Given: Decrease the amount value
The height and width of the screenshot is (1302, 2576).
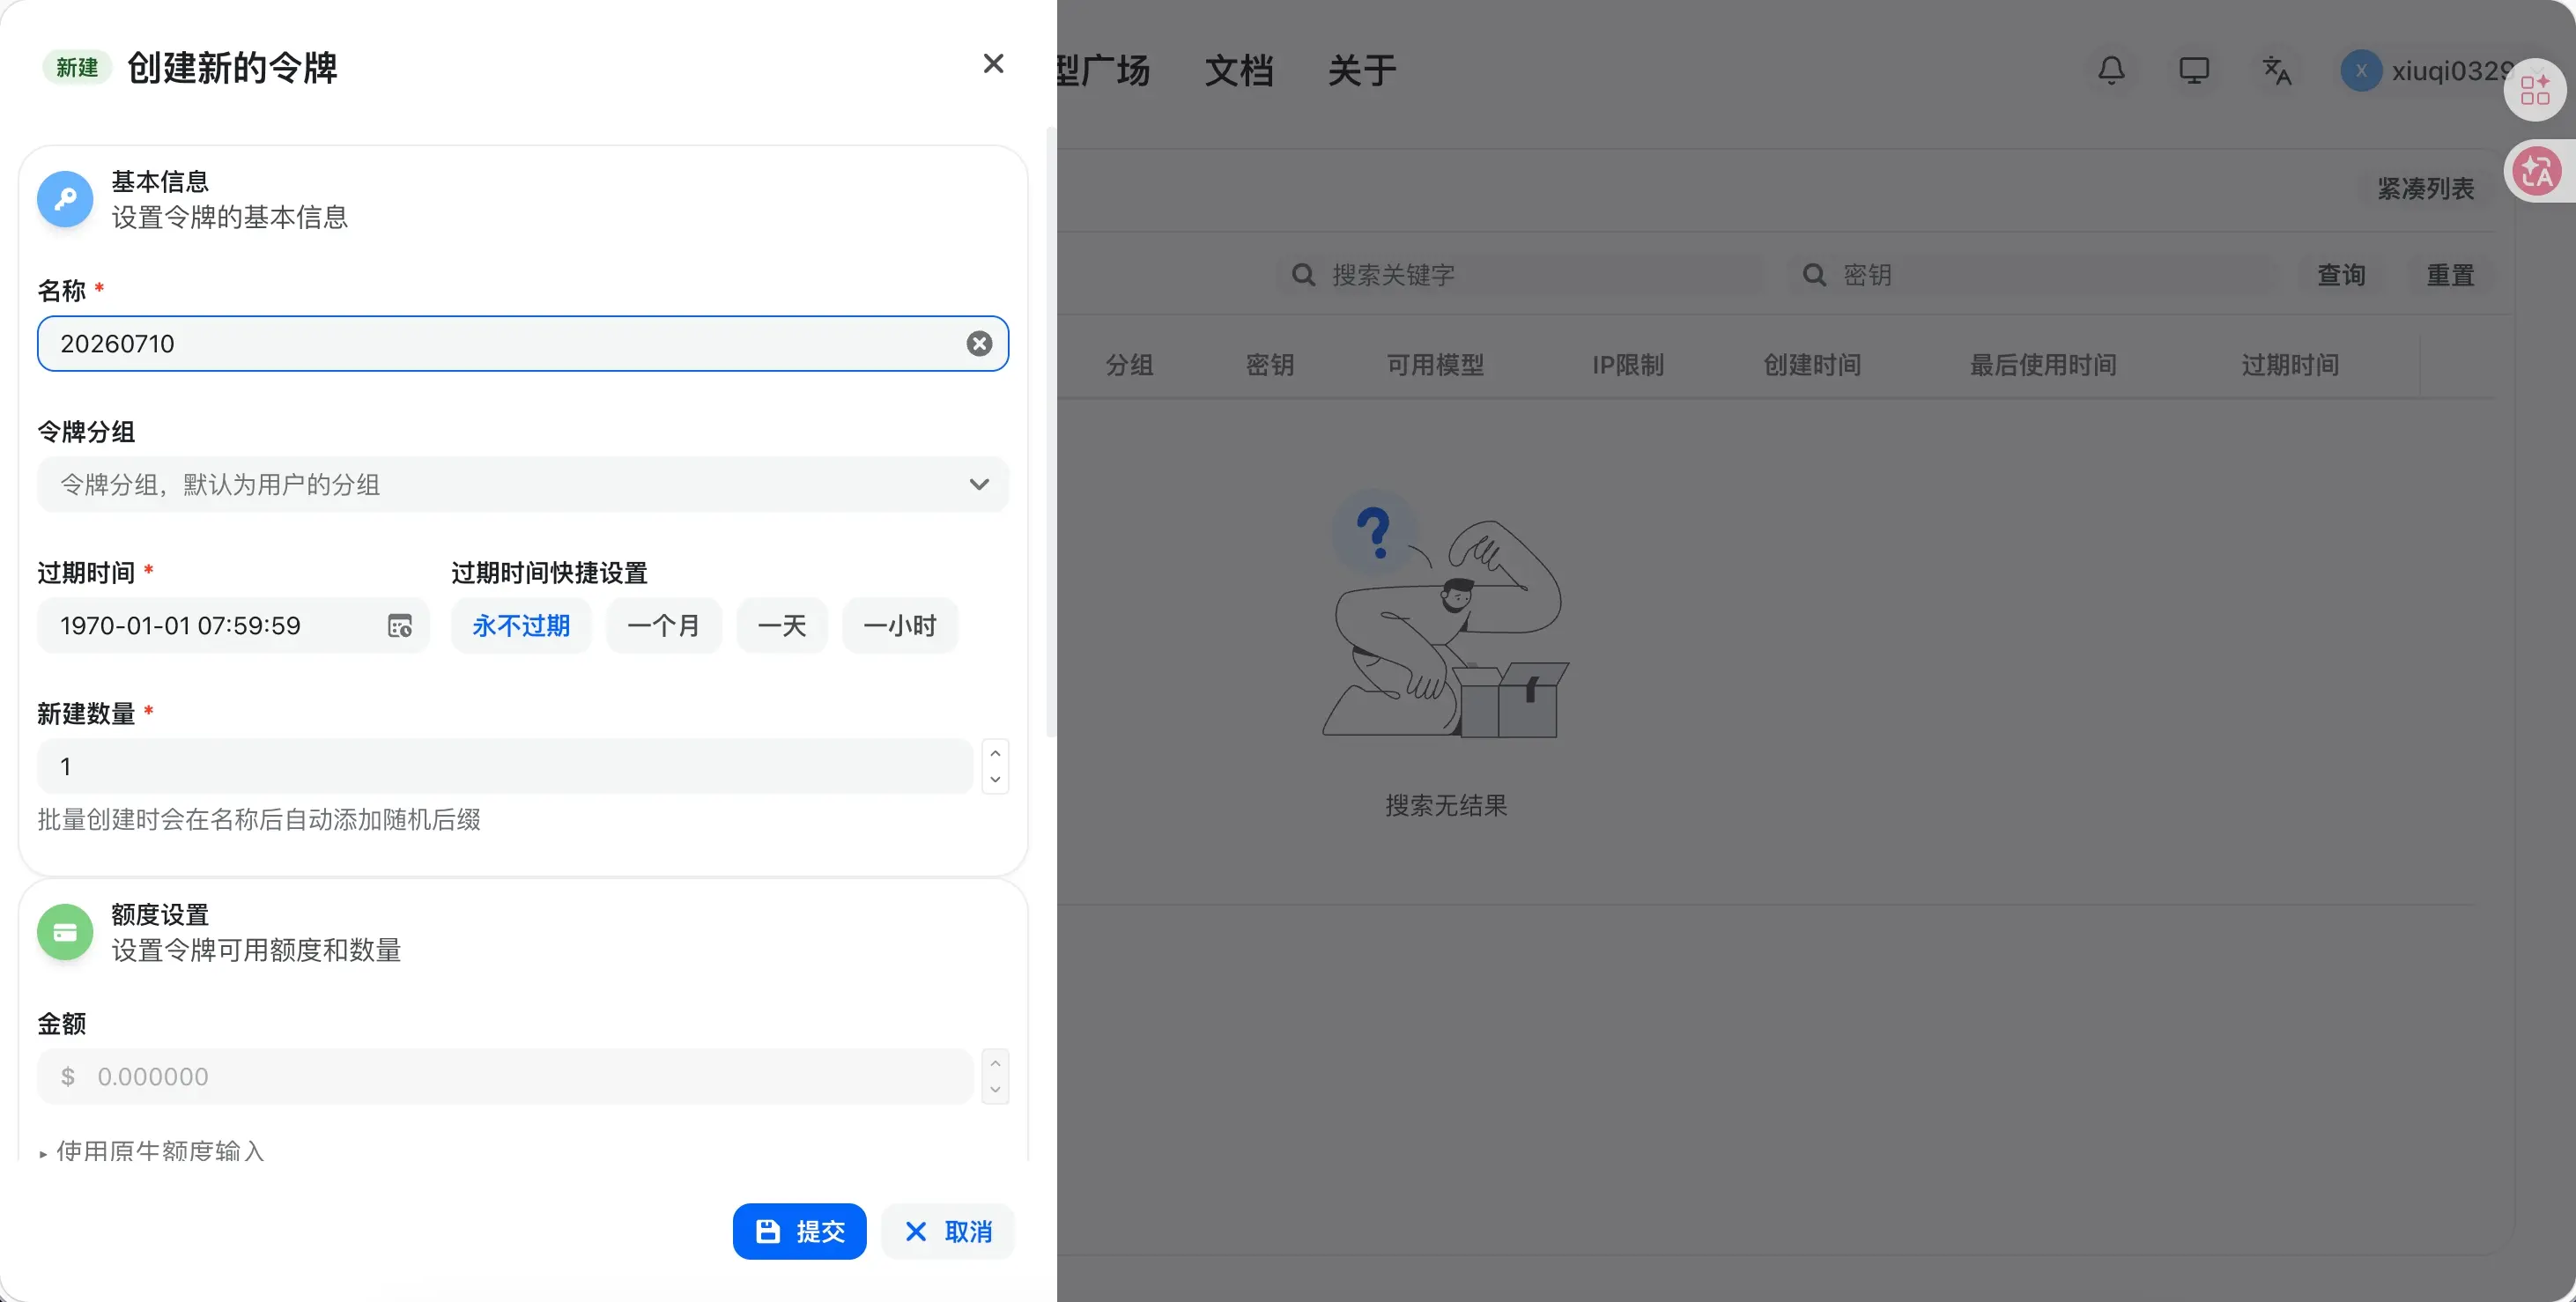Looking at the screenshot, I should coord(995,1090).
